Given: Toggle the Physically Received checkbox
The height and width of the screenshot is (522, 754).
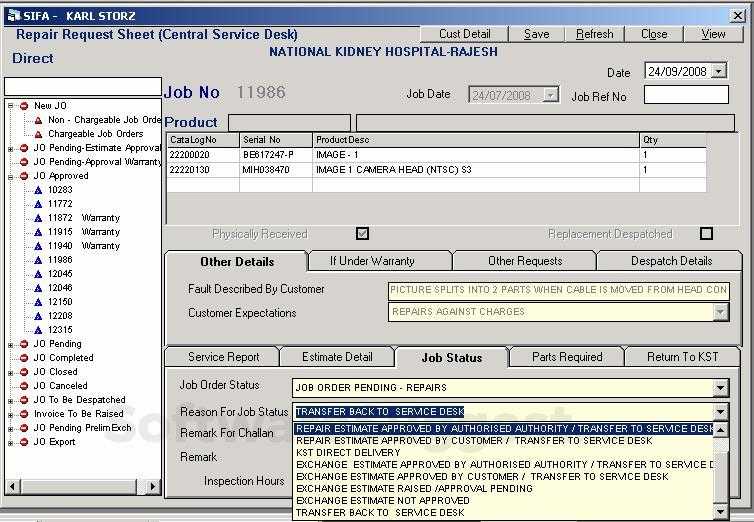Looking at the screenshot, I should (363, 234).
